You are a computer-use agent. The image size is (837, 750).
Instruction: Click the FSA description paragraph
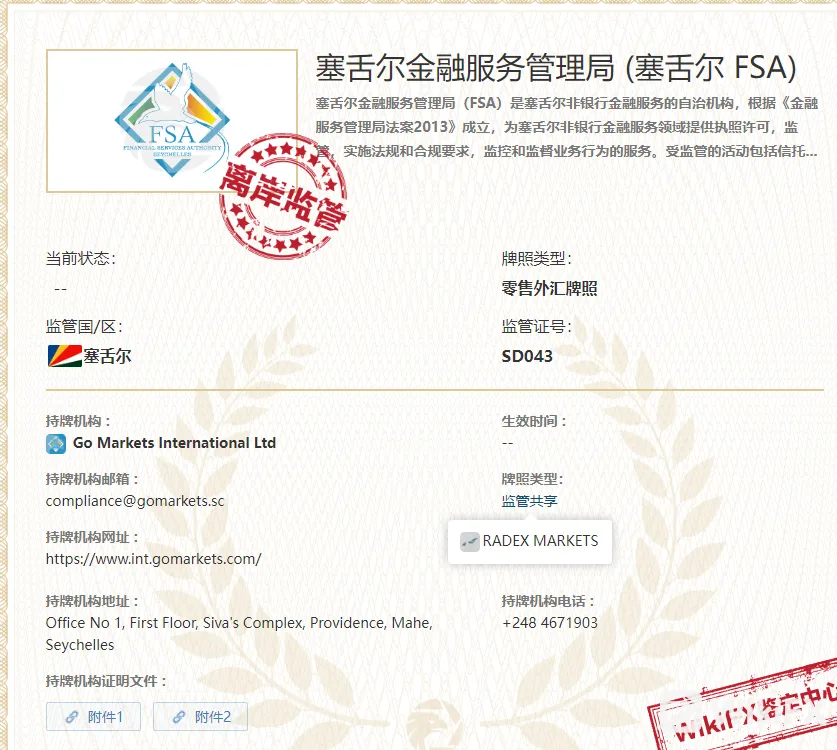566,127
